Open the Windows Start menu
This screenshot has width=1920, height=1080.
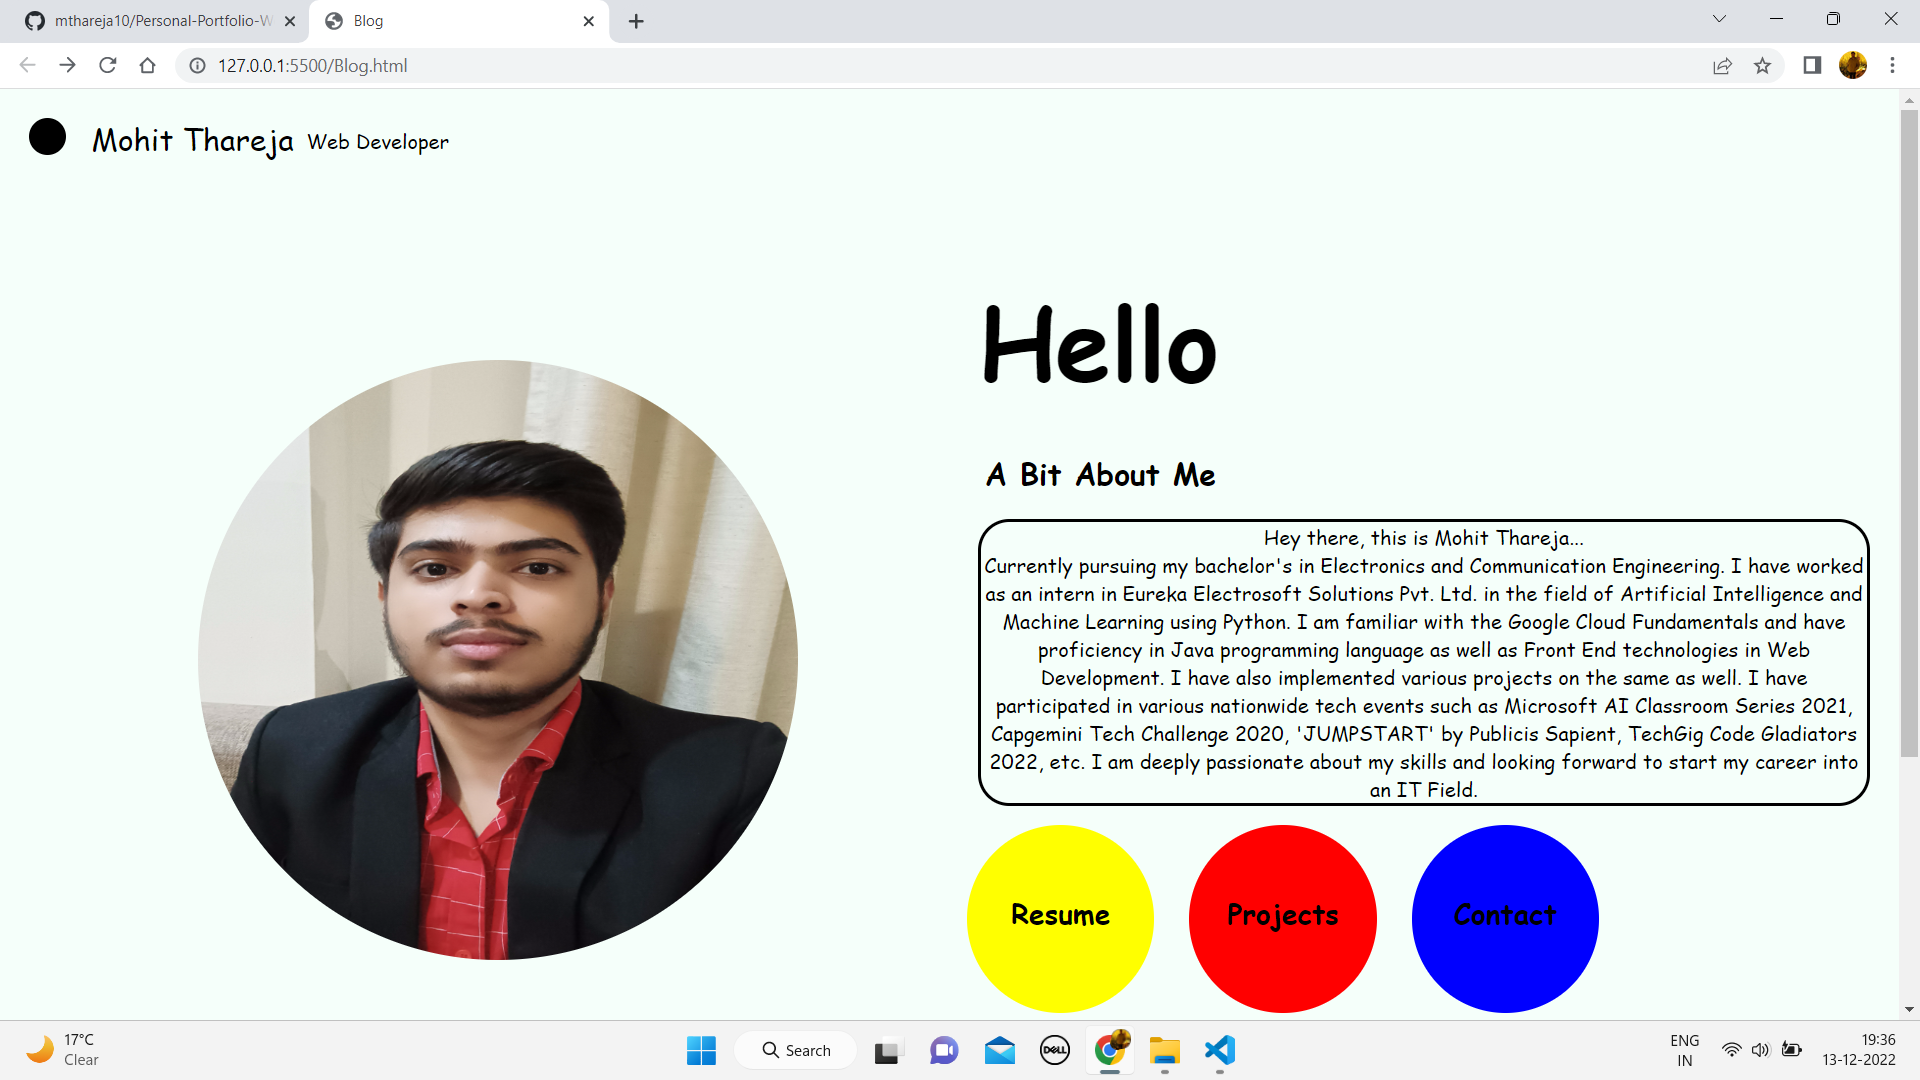pyautogui.click(x=701, y=1050)
